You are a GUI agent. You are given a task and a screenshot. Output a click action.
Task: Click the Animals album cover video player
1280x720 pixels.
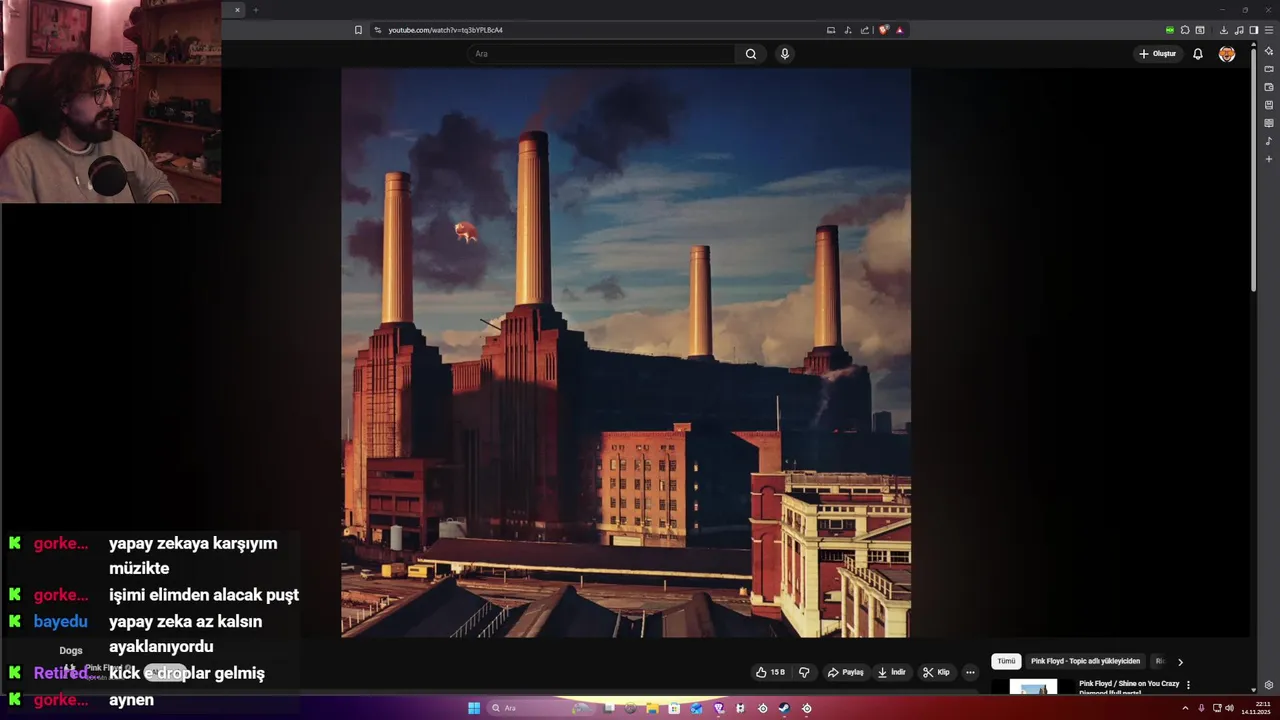click(x=626, y=352)
